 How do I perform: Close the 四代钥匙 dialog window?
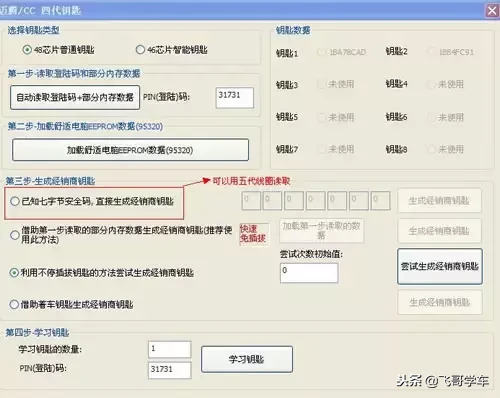point(492,11)
